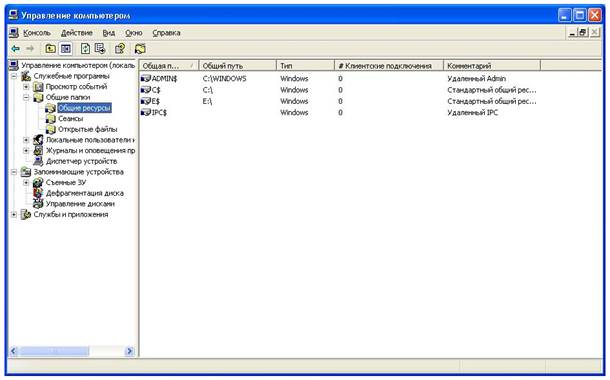Toggle the Show/Hide console tree button

pos(66,49)
